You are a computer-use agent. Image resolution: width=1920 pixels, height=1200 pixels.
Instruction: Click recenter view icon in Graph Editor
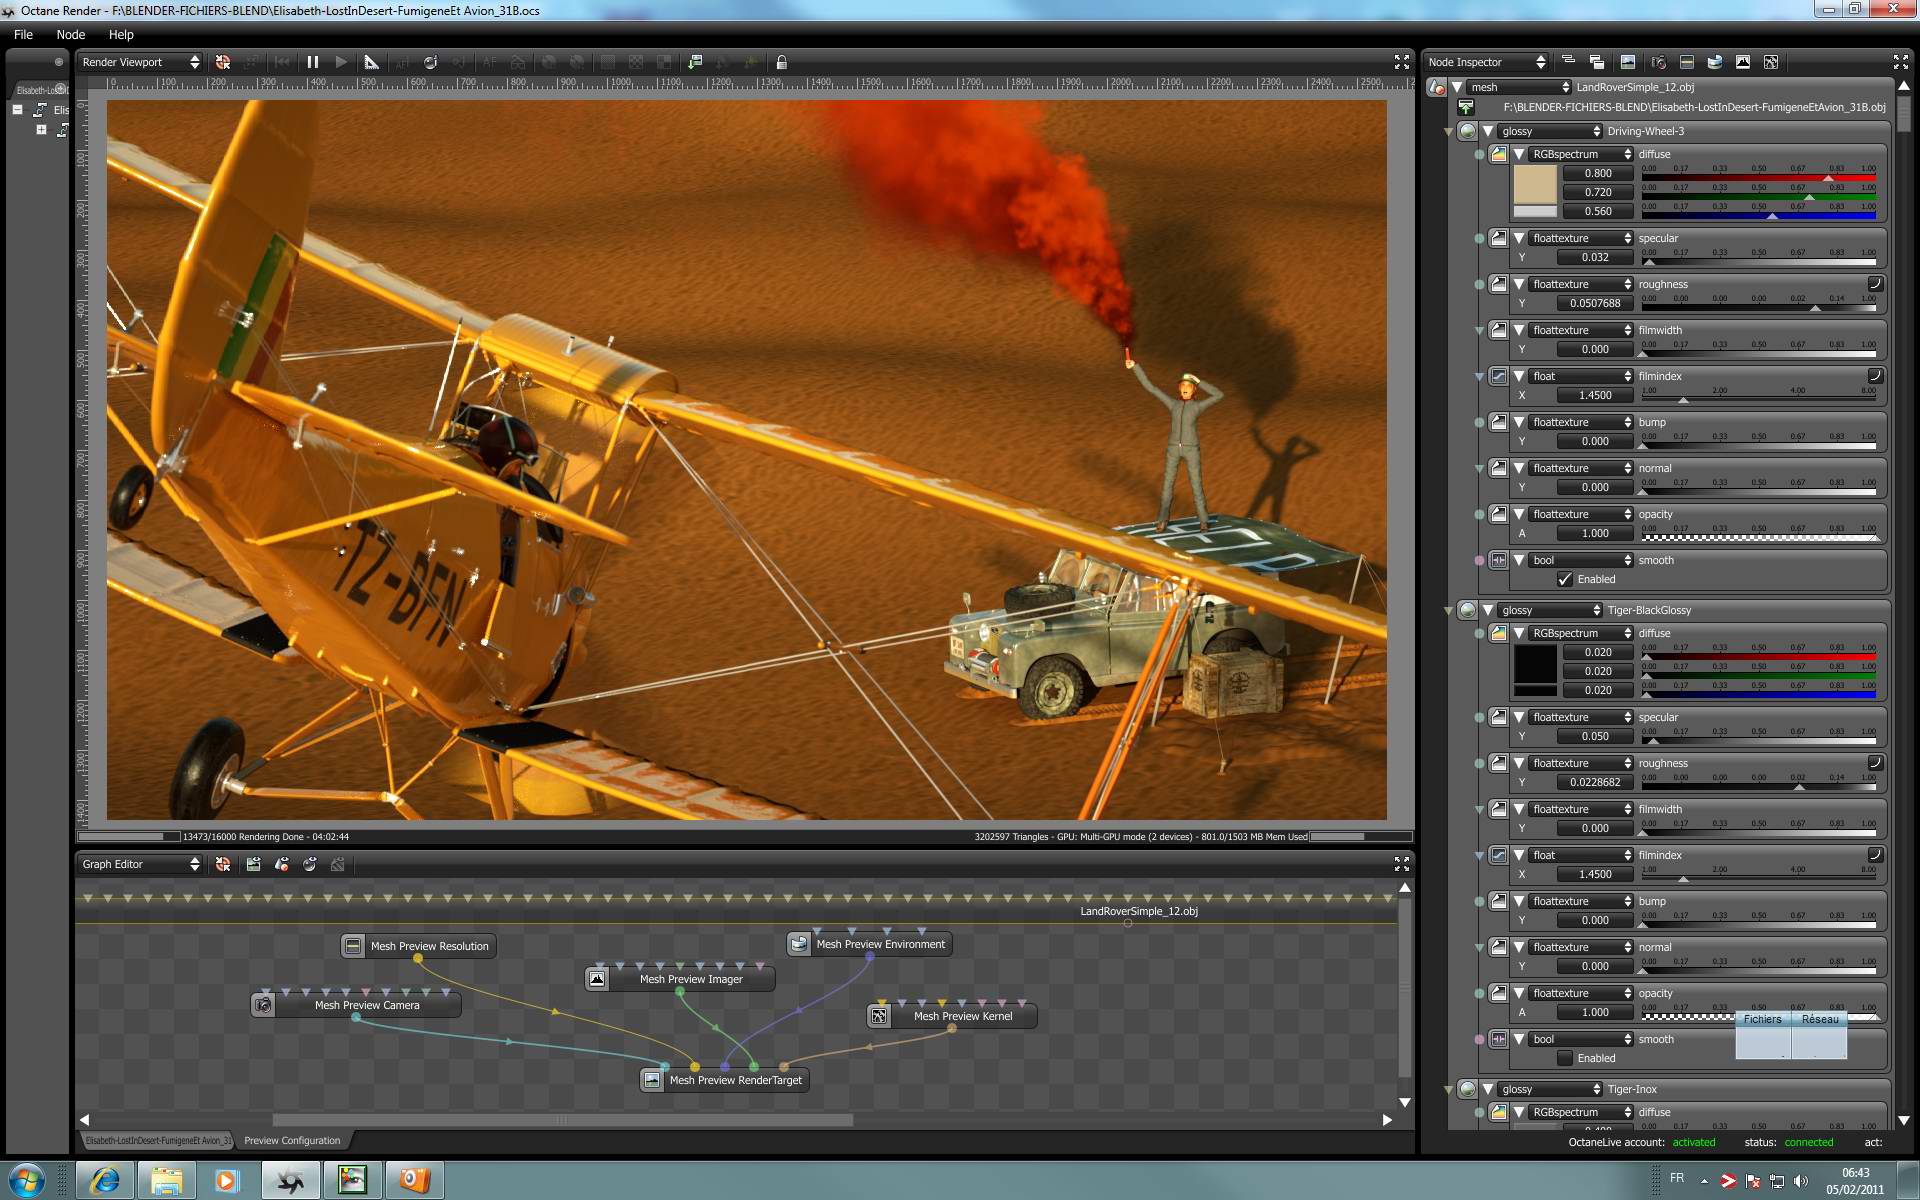click(x=223, y=864)
